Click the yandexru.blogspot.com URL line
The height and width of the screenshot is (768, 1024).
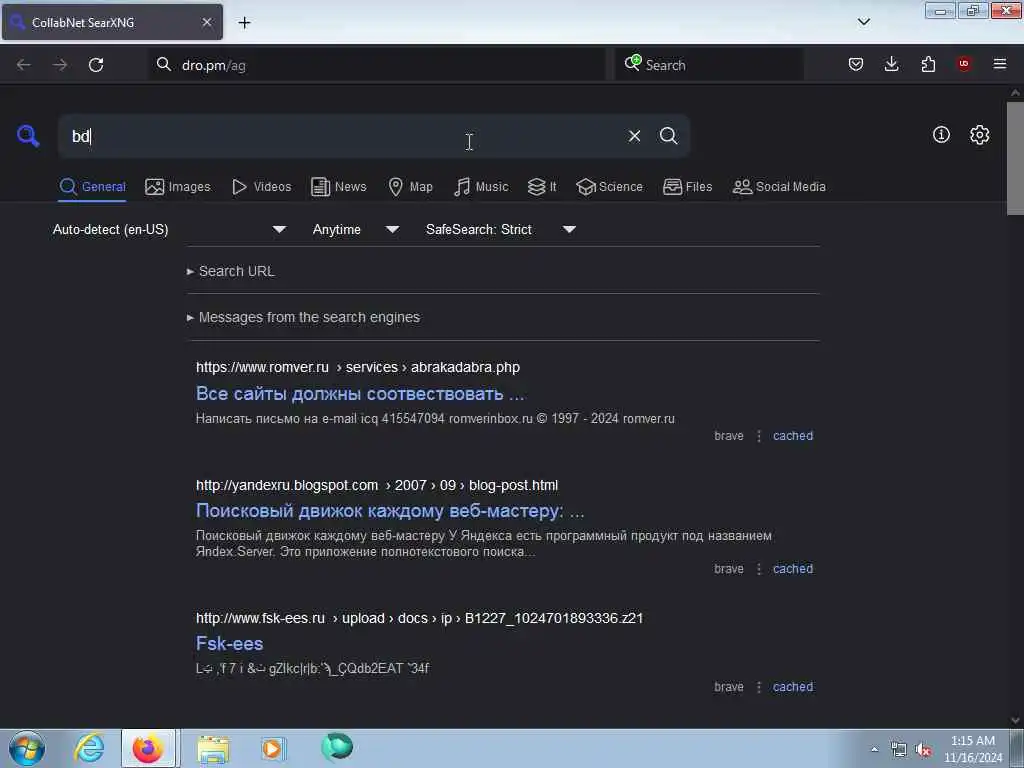(x=377, y=485)
